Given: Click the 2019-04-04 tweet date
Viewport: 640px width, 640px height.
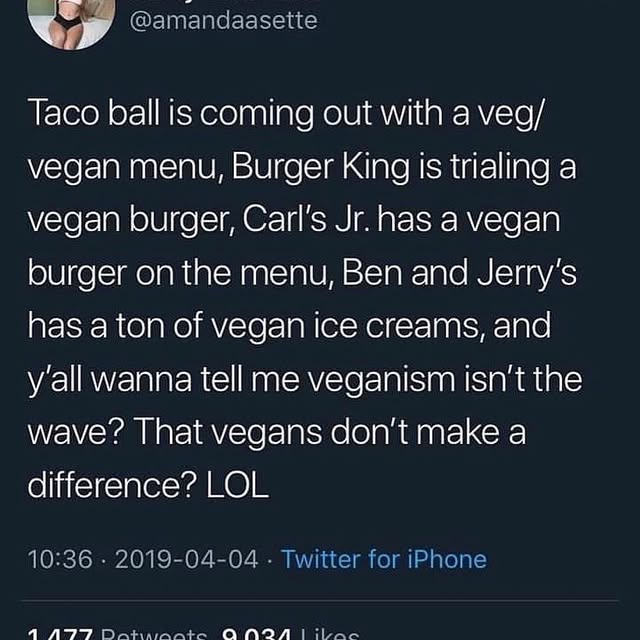Looking at the screenshot, I should 187,559.
